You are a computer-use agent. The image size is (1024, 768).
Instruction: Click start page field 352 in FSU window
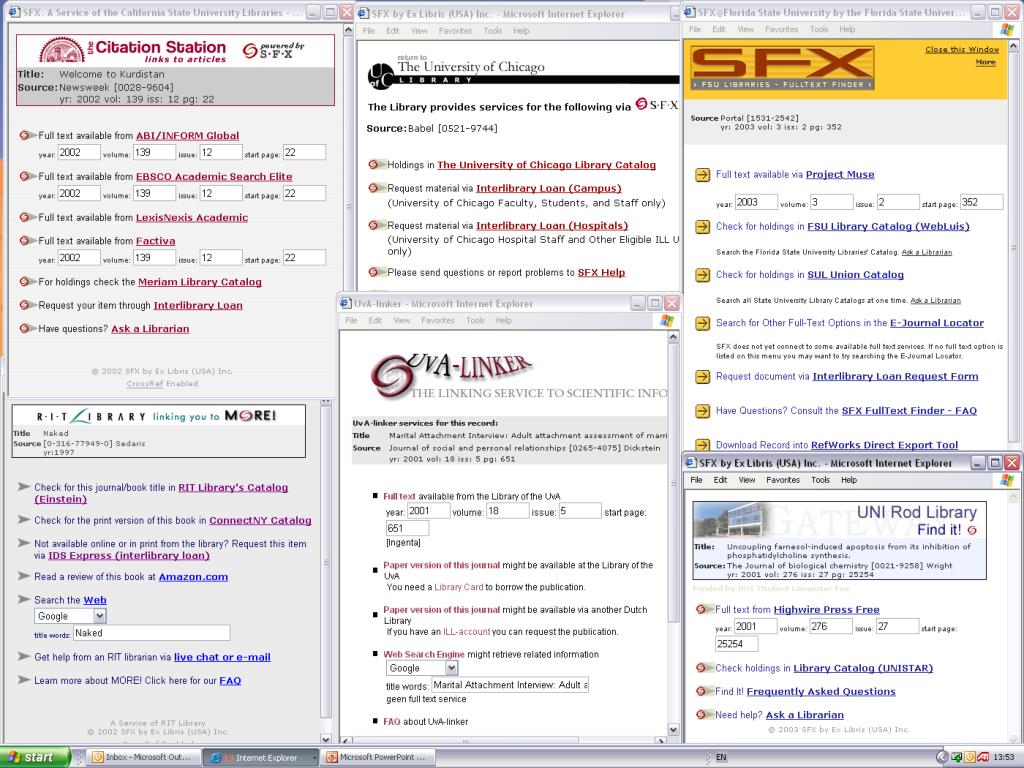(982, 202)
